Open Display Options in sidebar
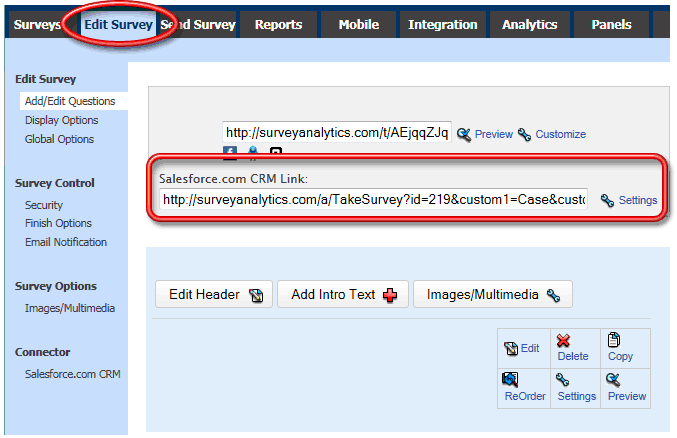The height and width of the screenshot is (438, 677). pos(61,120)
